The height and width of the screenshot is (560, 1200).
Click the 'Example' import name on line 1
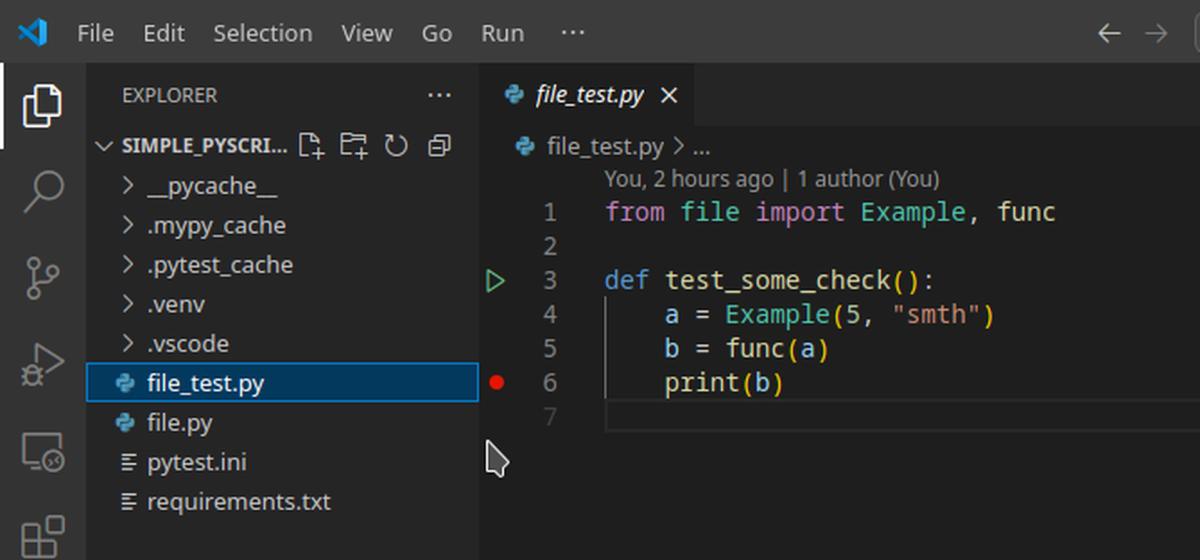pos(913,212)
